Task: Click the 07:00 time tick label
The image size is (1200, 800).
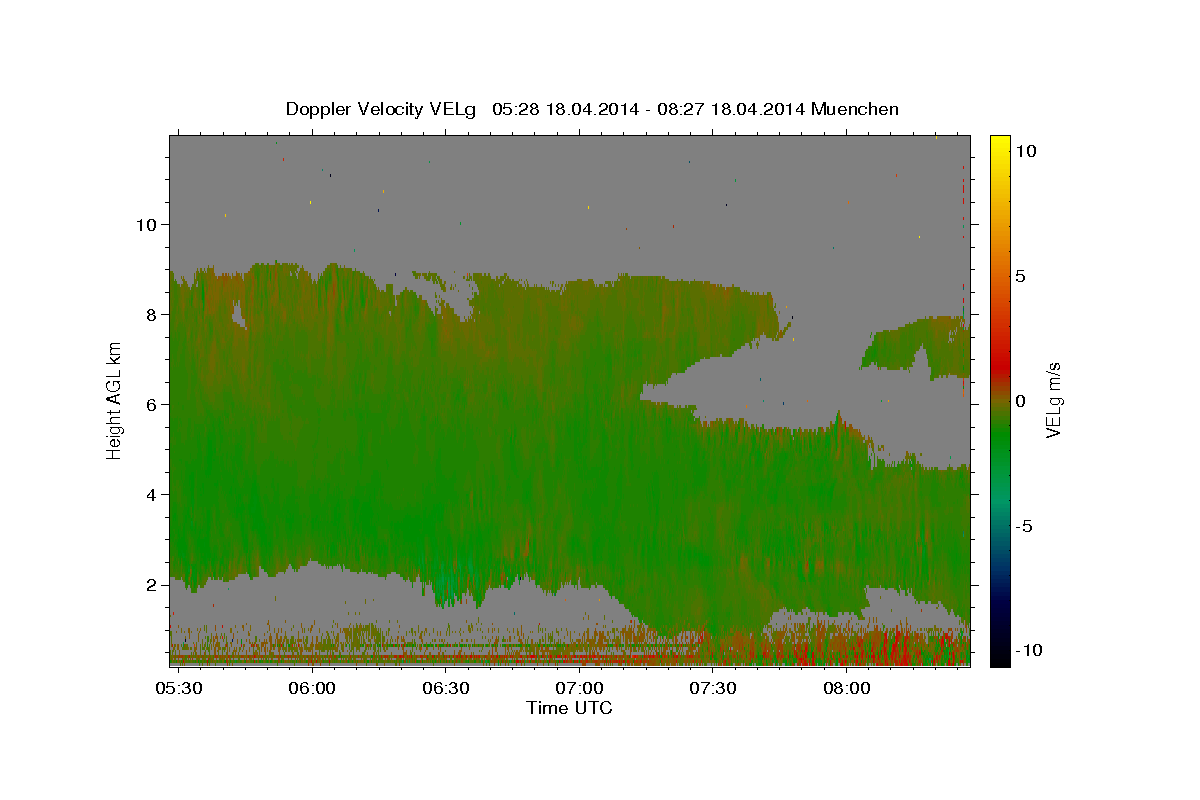Action: click(x=579, y=689)
